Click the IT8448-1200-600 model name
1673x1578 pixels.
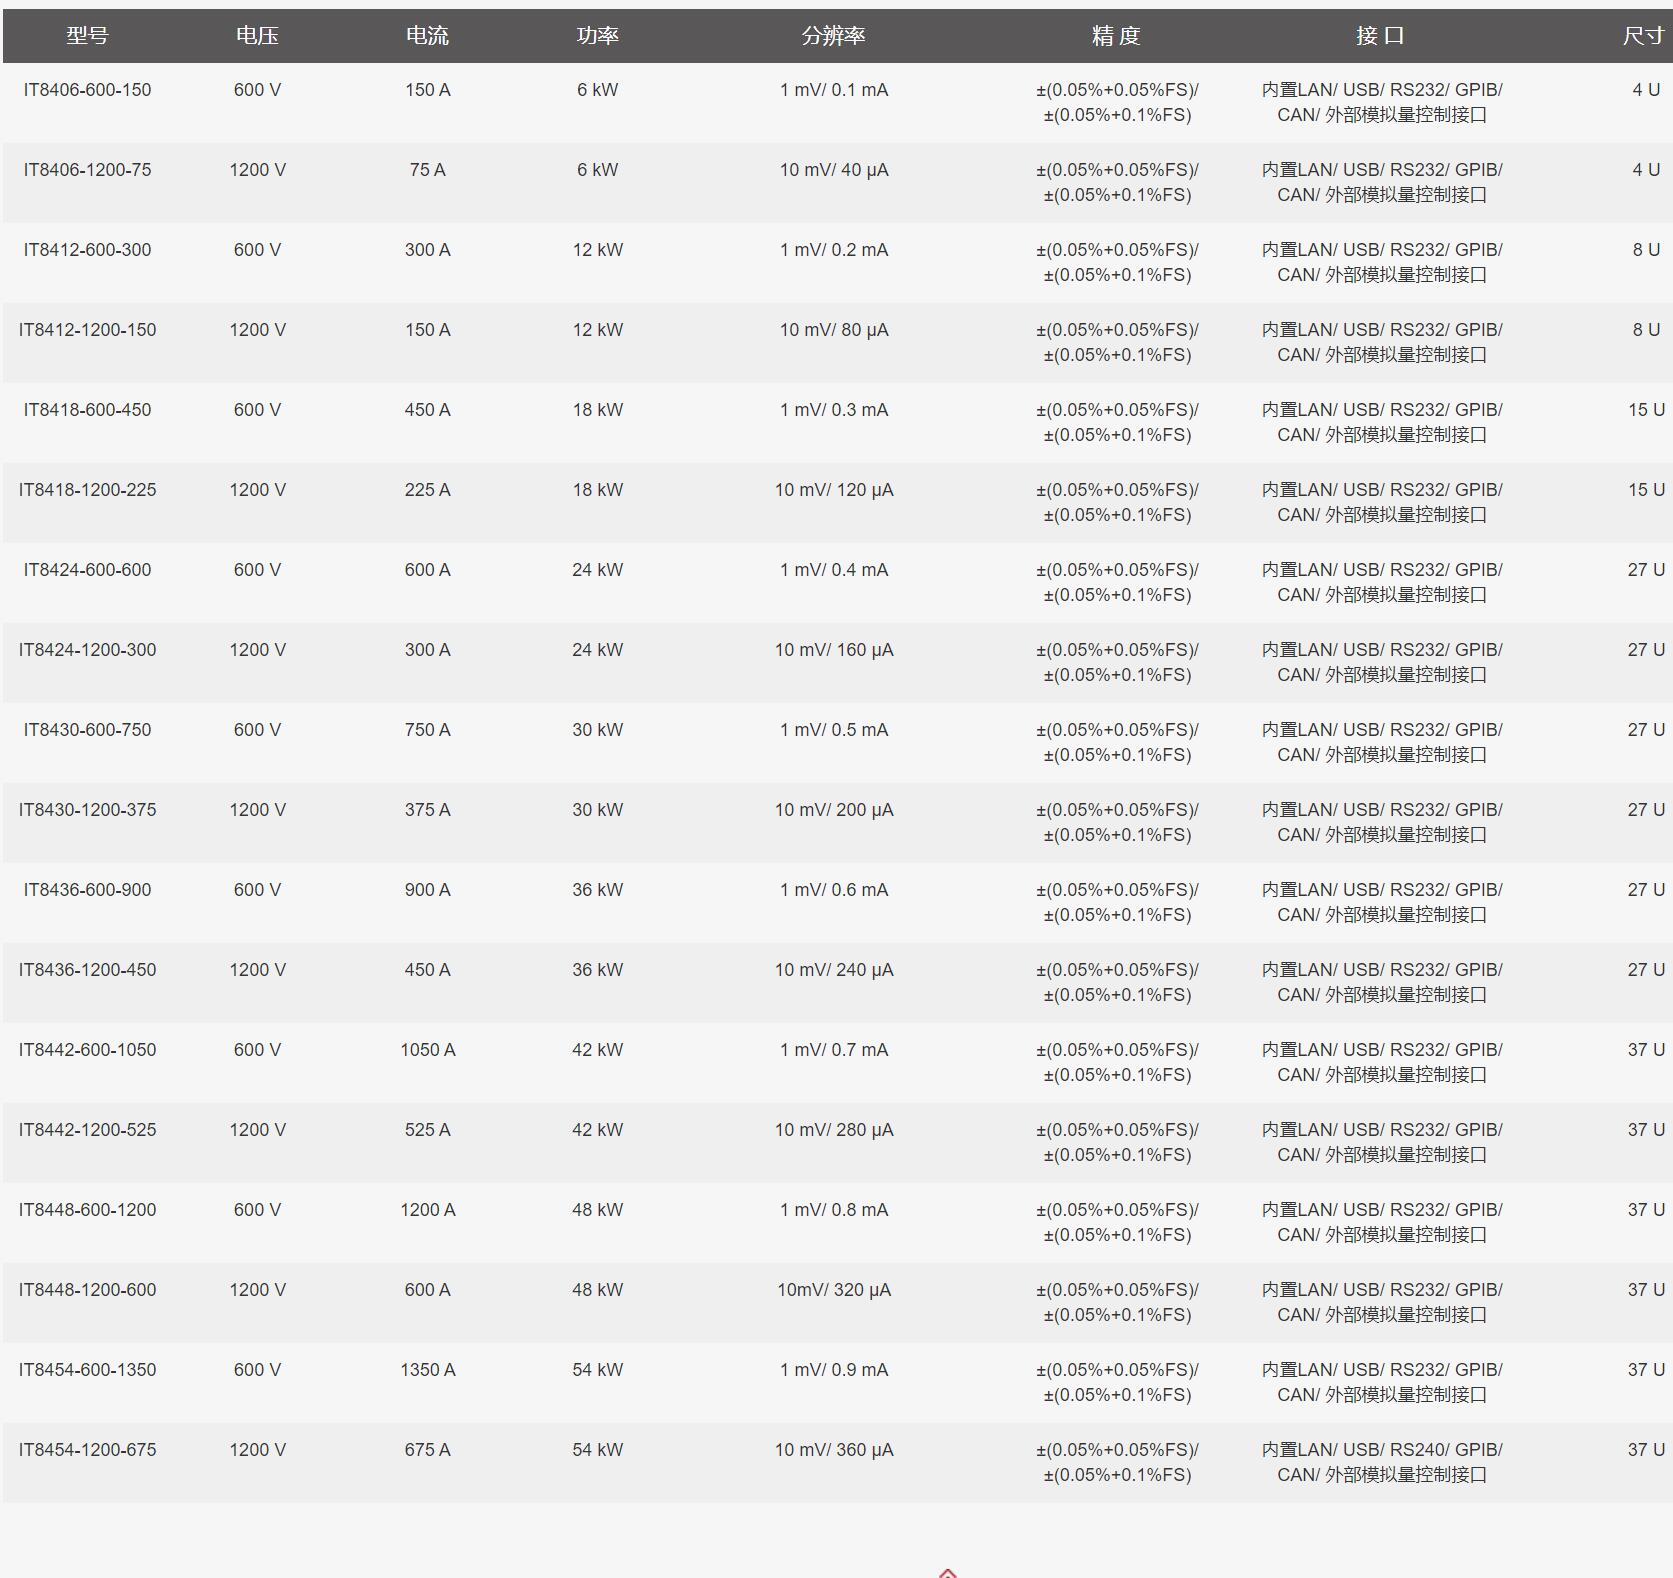pos(87,1290)
